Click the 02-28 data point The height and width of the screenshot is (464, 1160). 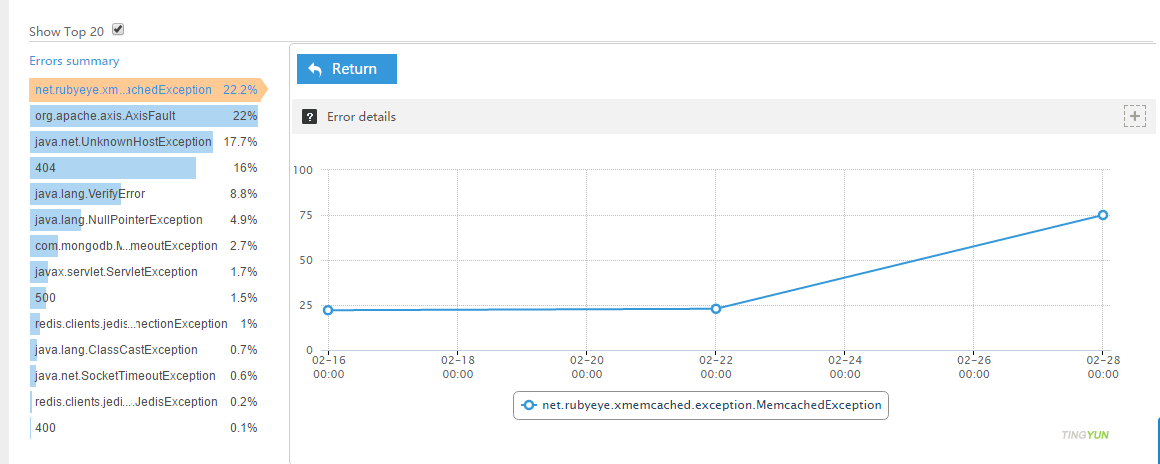[1103, 215]
